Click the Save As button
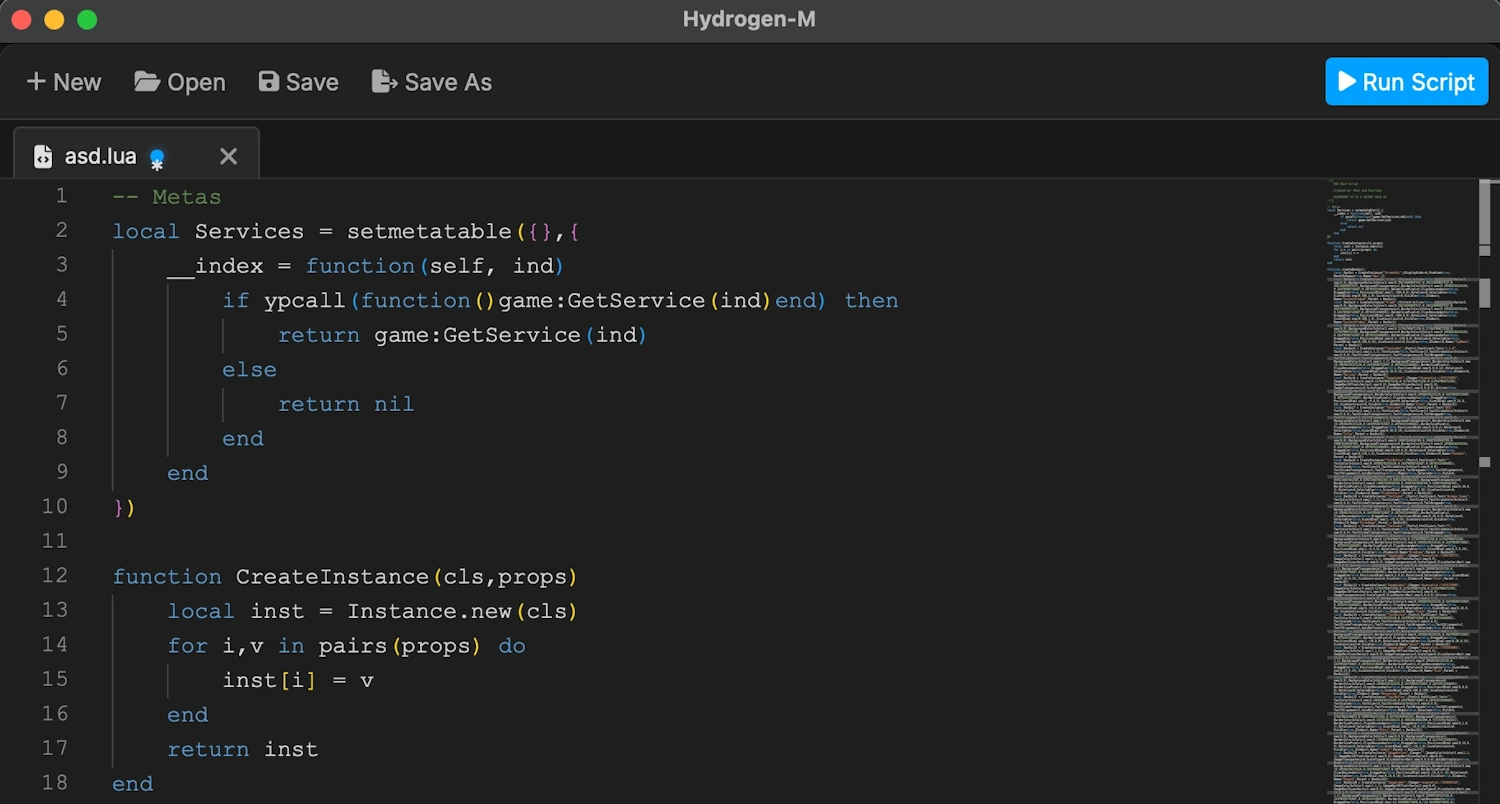Image resolution: width=1500 pixels, height=804 pixels. tap(431, 81)
